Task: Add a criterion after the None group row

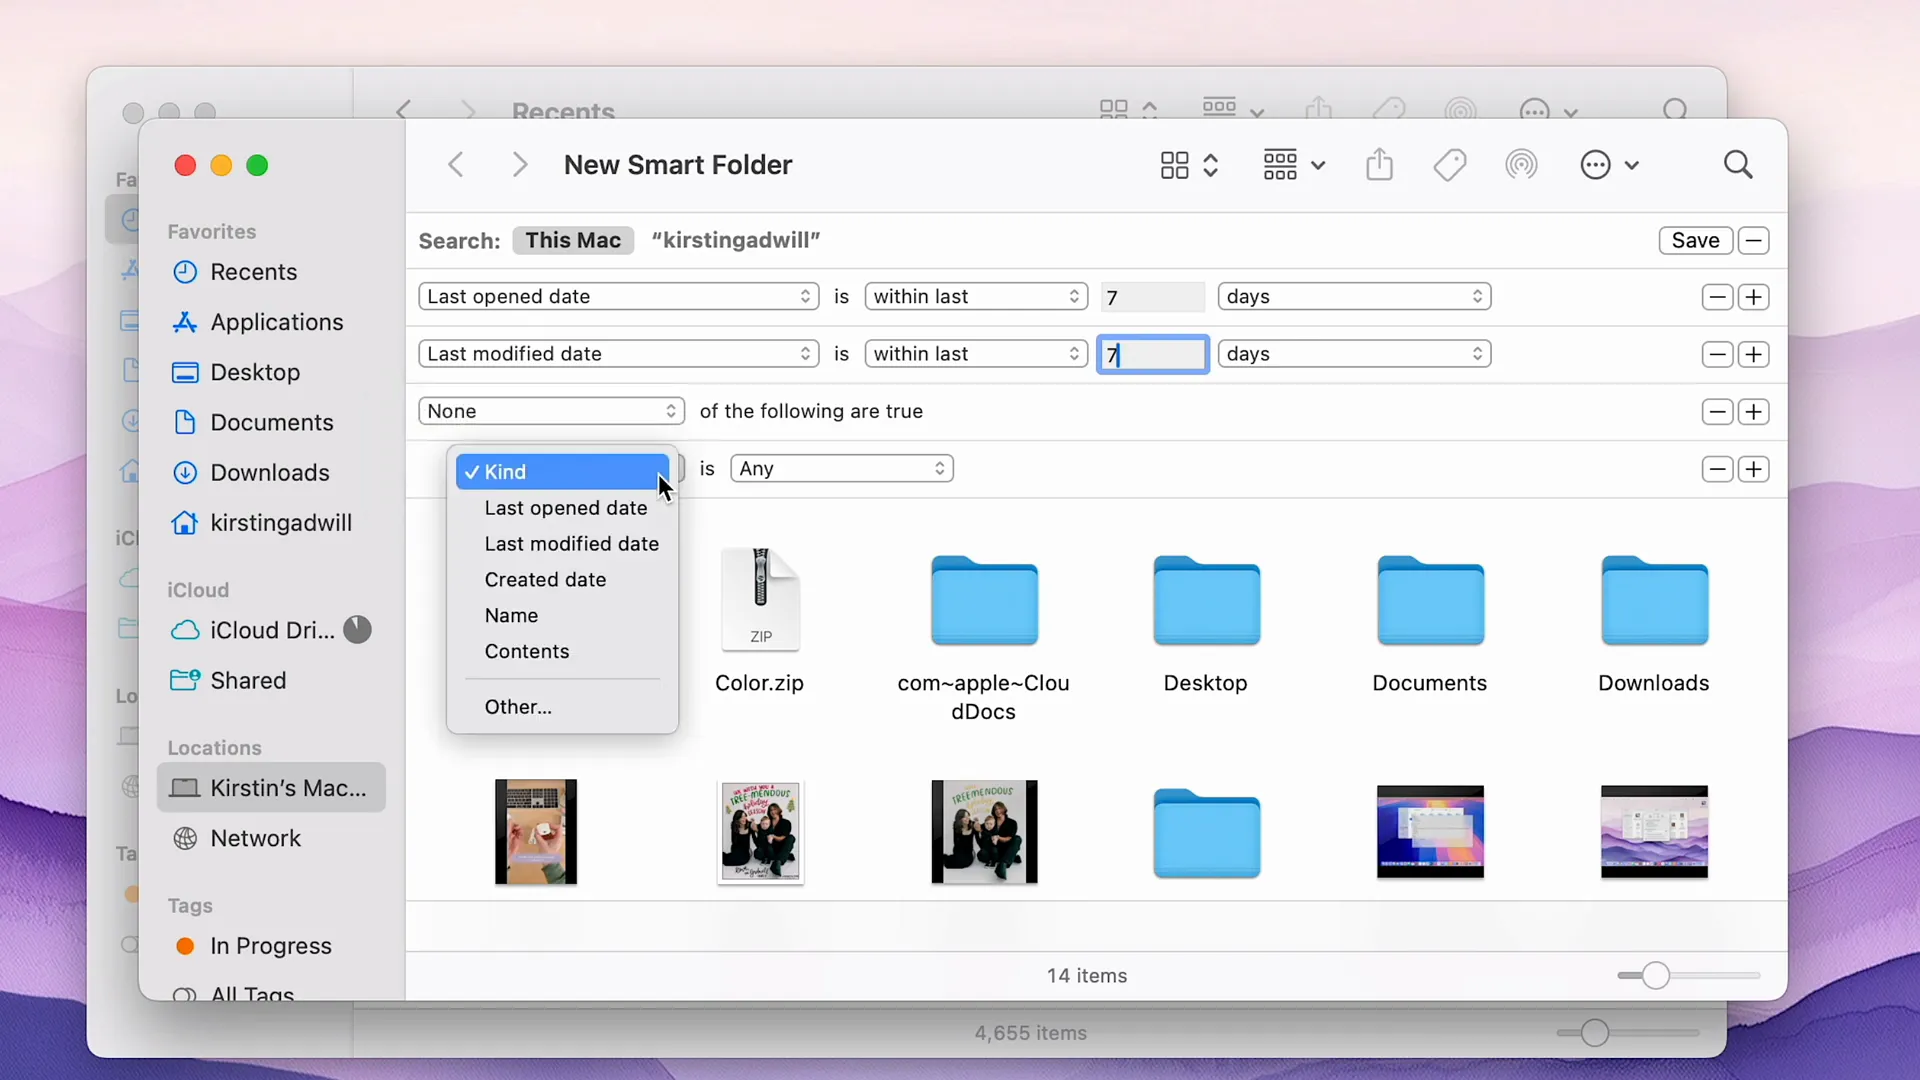Action: (x=1753, y=411)
